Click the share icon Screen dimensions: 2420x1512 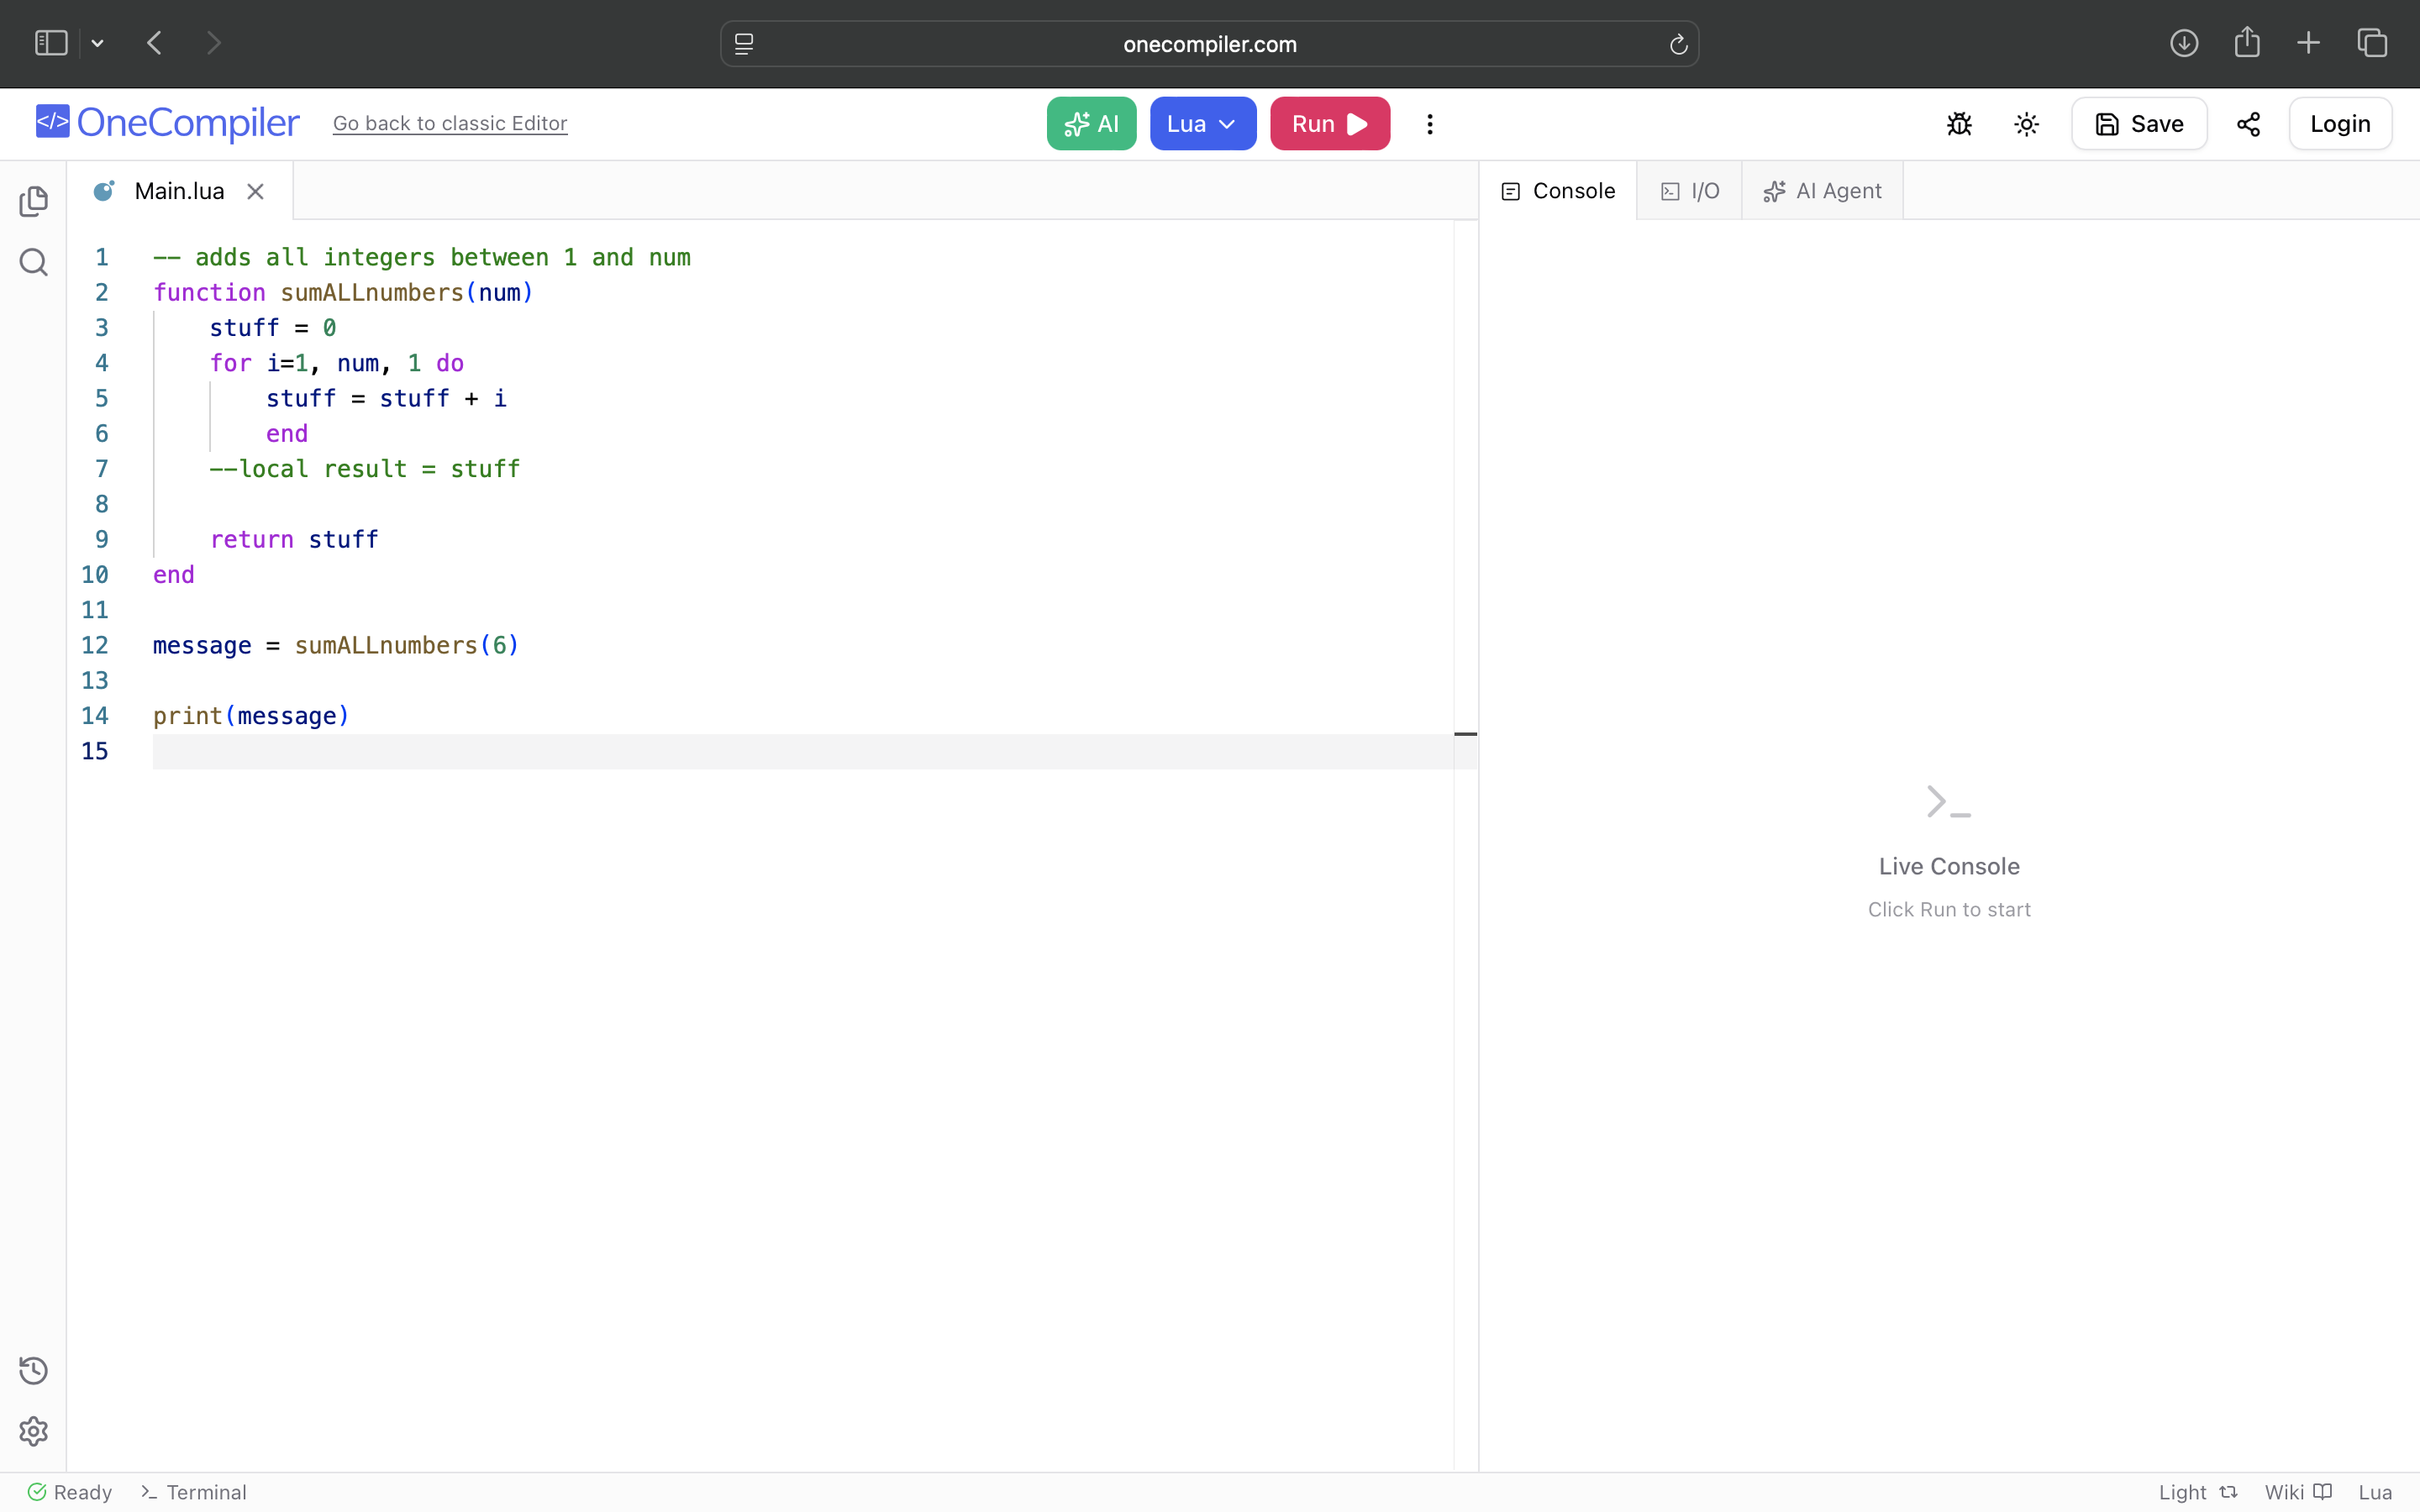[2248, 124]
